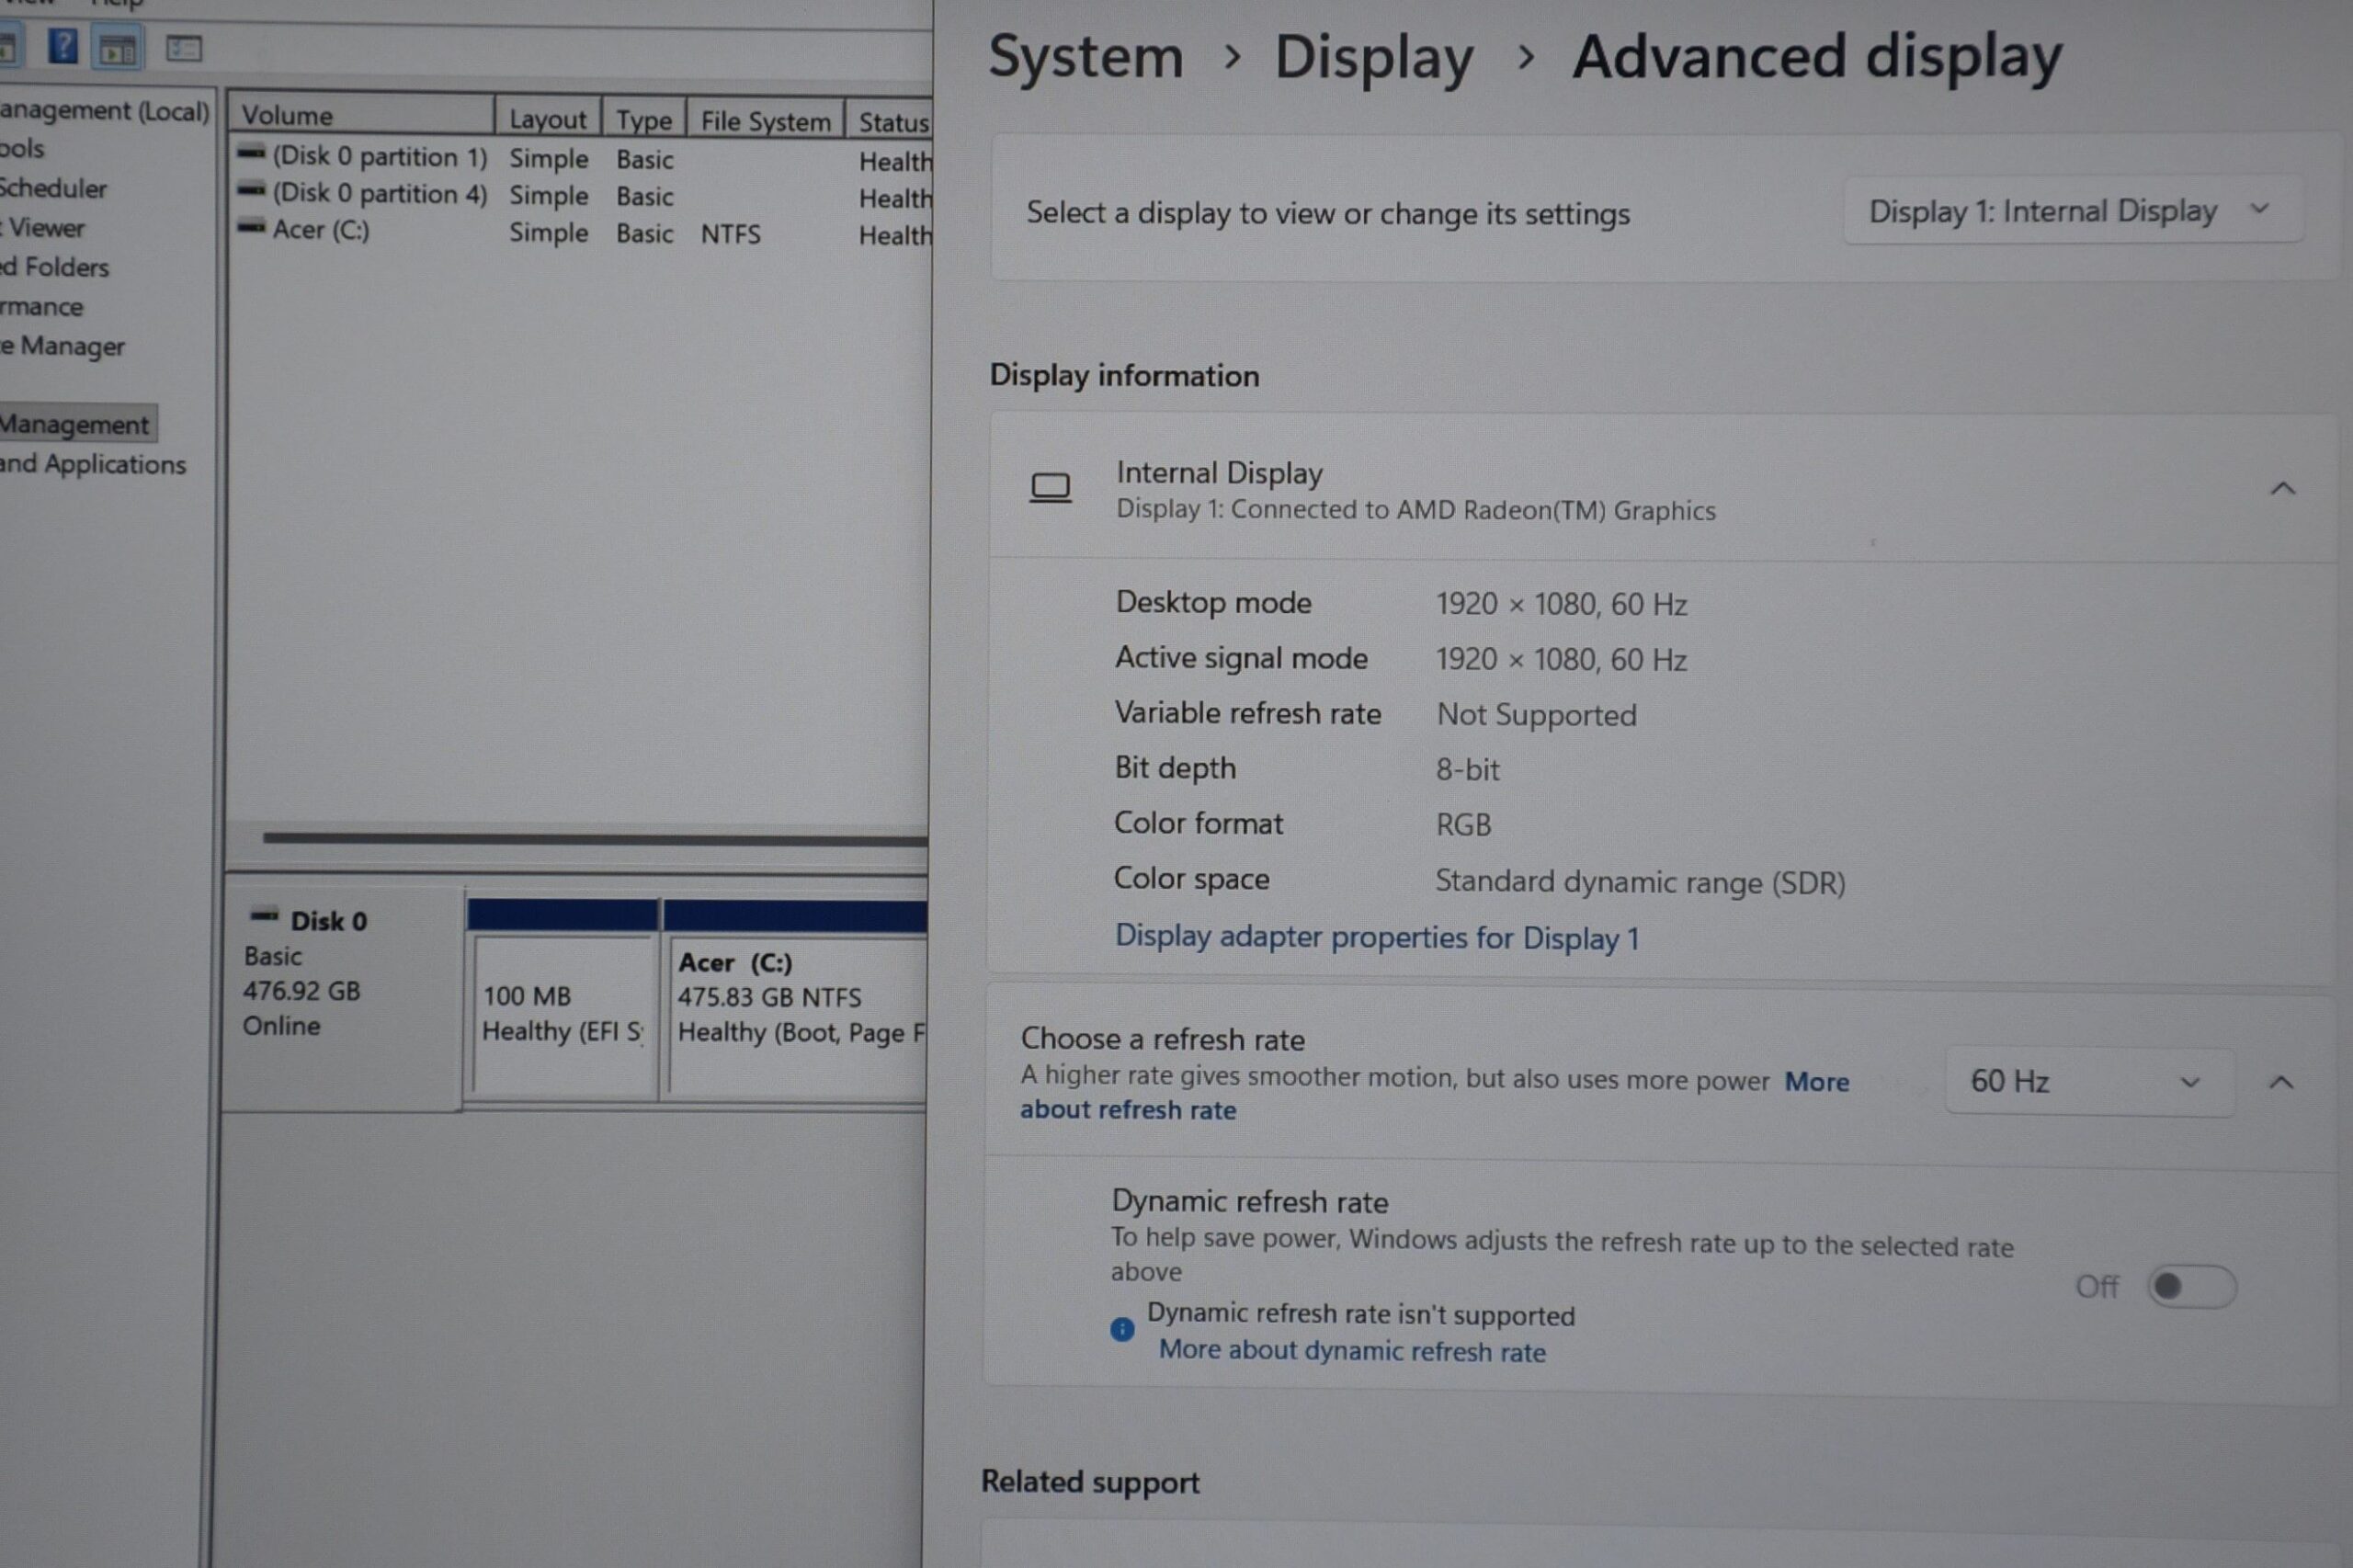2353x1568 pixels.
Task: Sort by the Status column header
Action: 891,122
